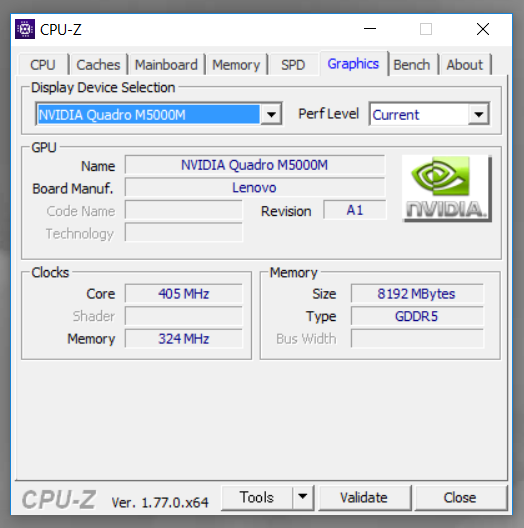Click the empty Bus Width field
Image resolution: width=524 pixels, height=528 pixels.
click(x=417, y=339)
